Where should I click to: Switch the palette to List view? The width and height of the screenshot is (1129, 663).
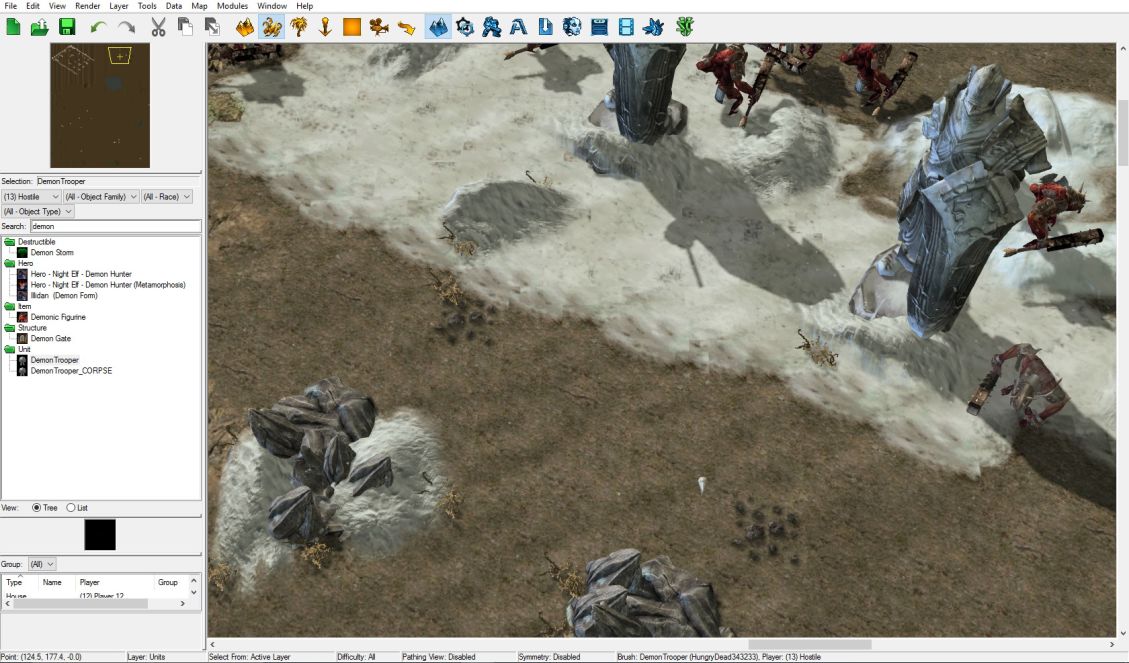71,508
